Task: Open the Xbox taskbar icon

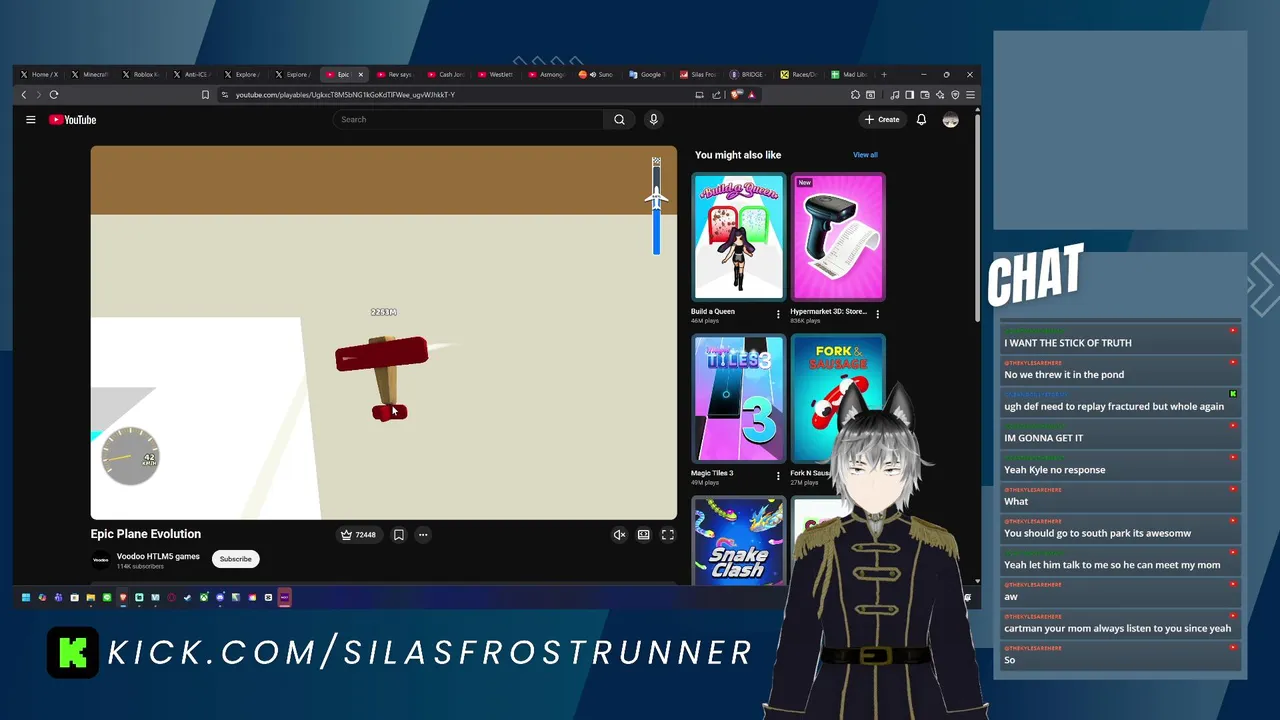Action: pyautogui.click(x=204, y=597)
